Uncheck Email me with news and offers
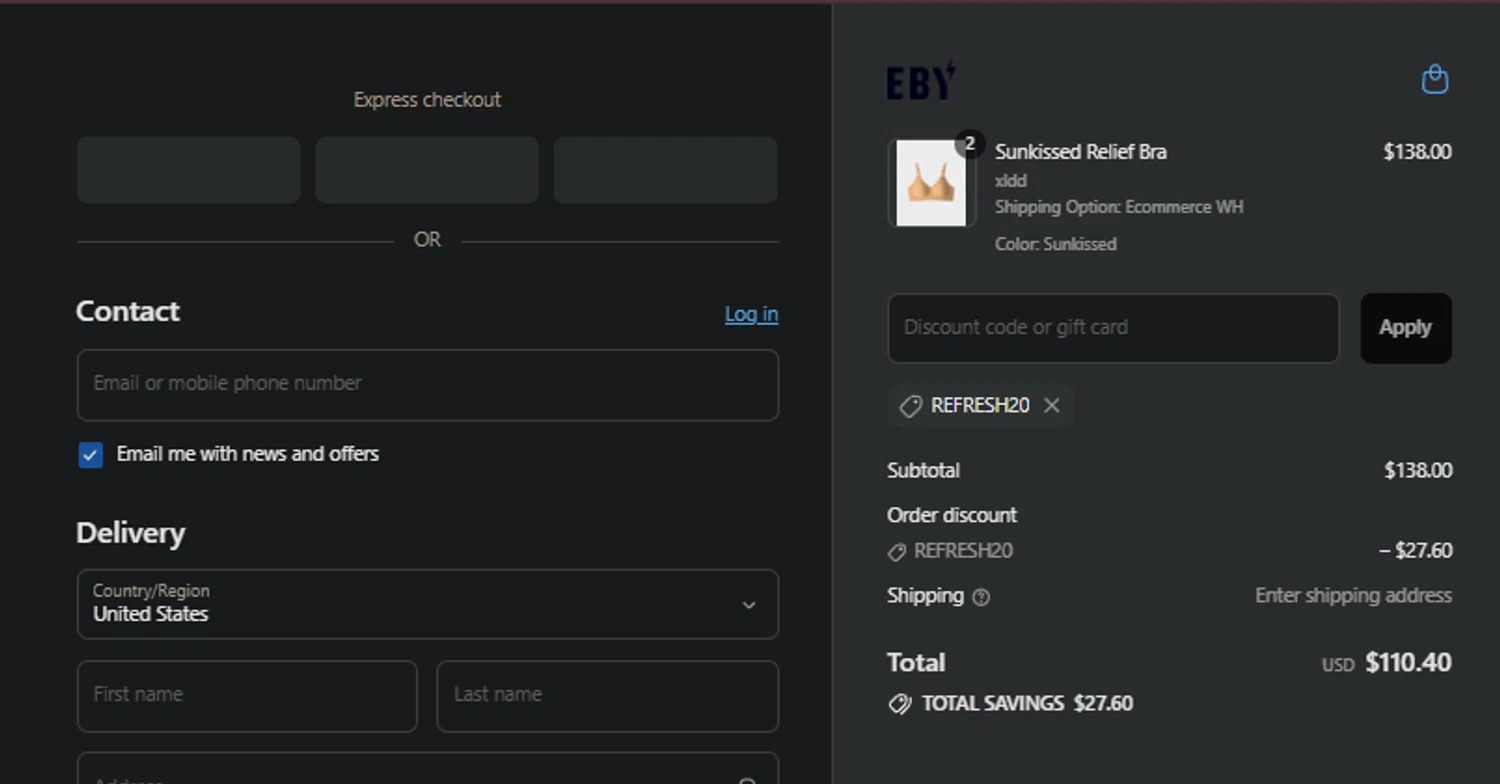 click(x=90, y=455)
